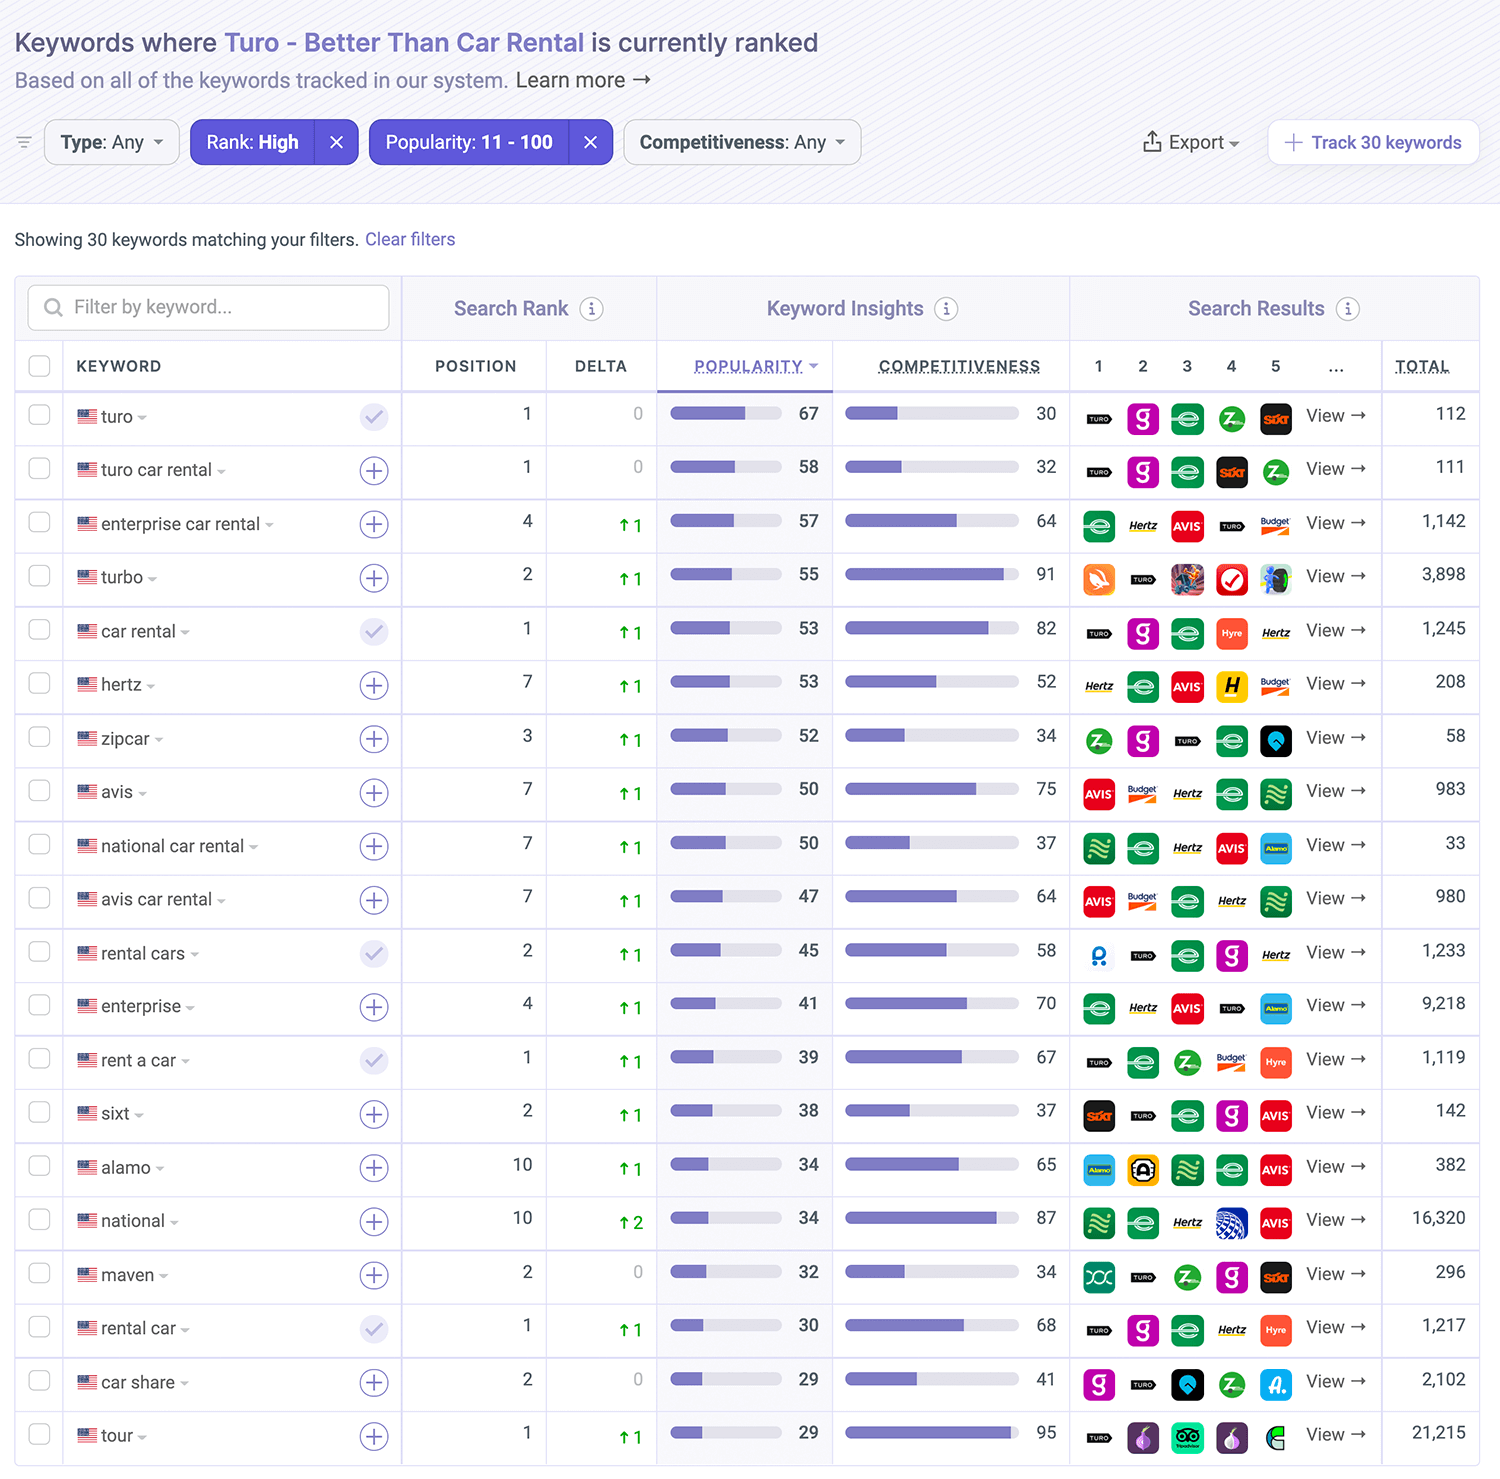
Task: Click Track 30 keywords button
Action: coord(1373,142)
